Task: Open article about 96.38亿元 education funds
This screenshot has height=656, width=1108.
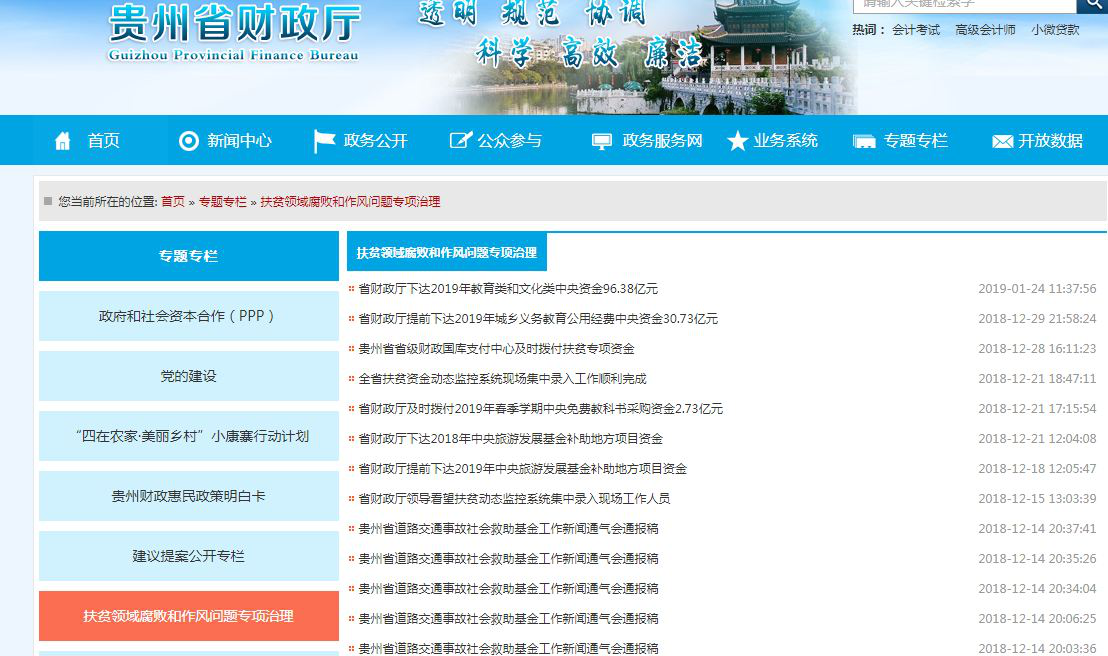Action: point(508,289)
